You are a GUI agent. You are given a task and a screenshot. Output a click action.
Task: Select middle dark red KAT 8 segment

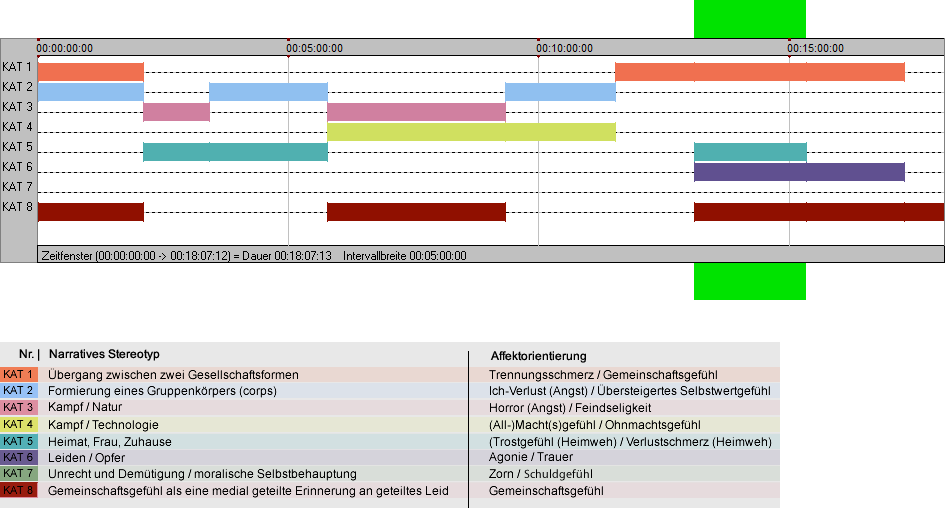coord(416,212)
